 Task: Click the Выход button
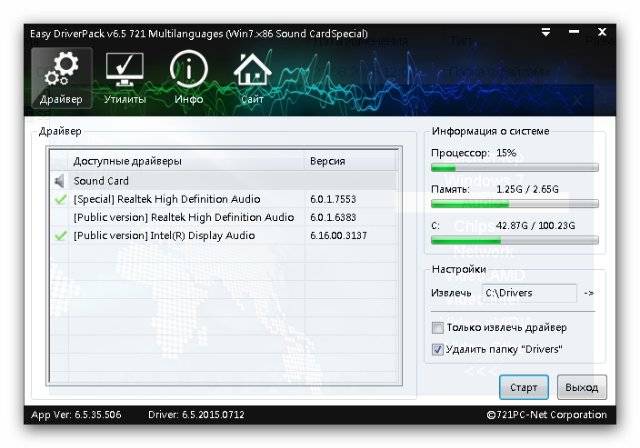coord(582,387)
